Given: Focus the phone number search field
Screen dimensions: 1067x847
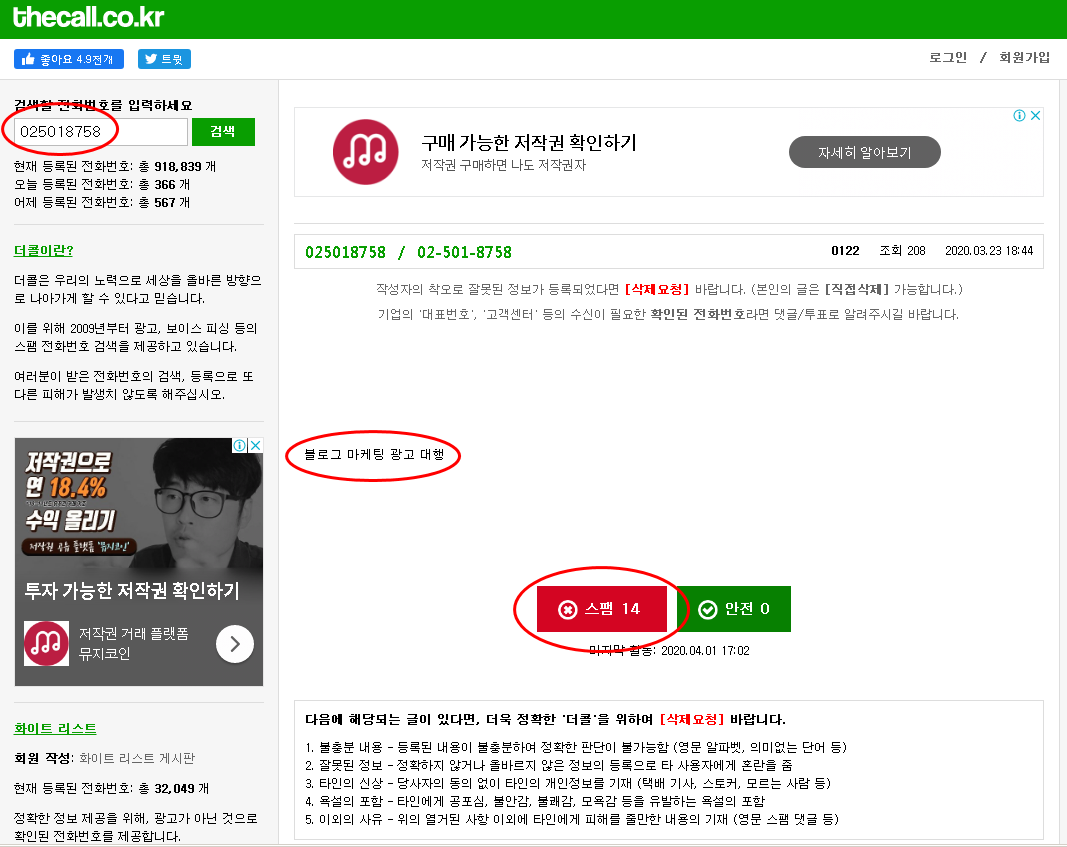Looking at the screenshot, I should (101, 132).
